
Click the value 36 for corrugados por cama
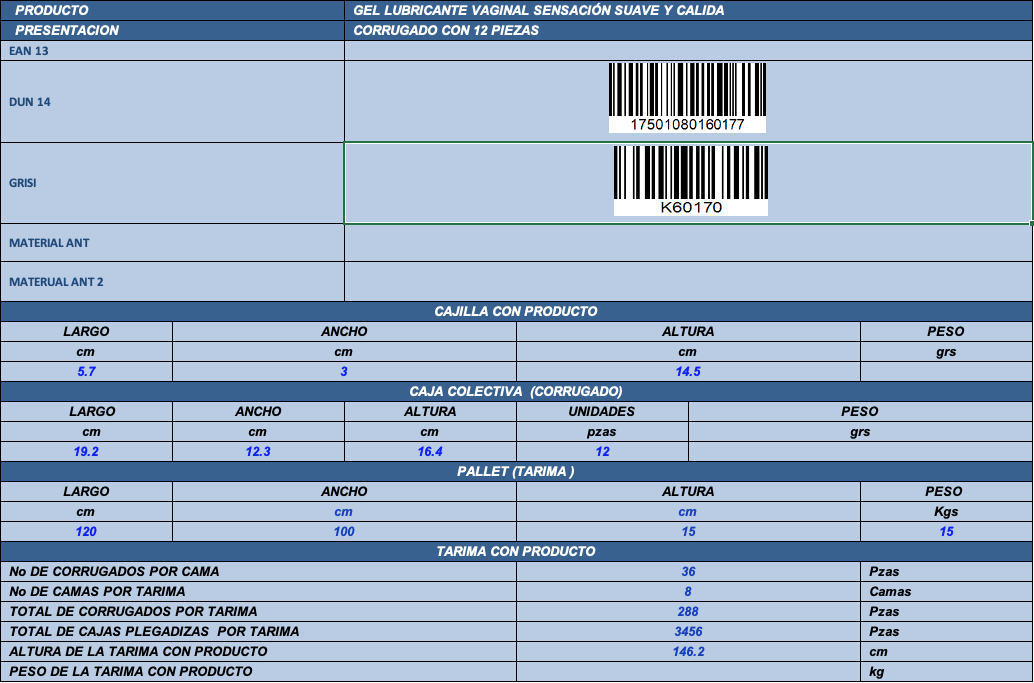(x=688, y=572)
